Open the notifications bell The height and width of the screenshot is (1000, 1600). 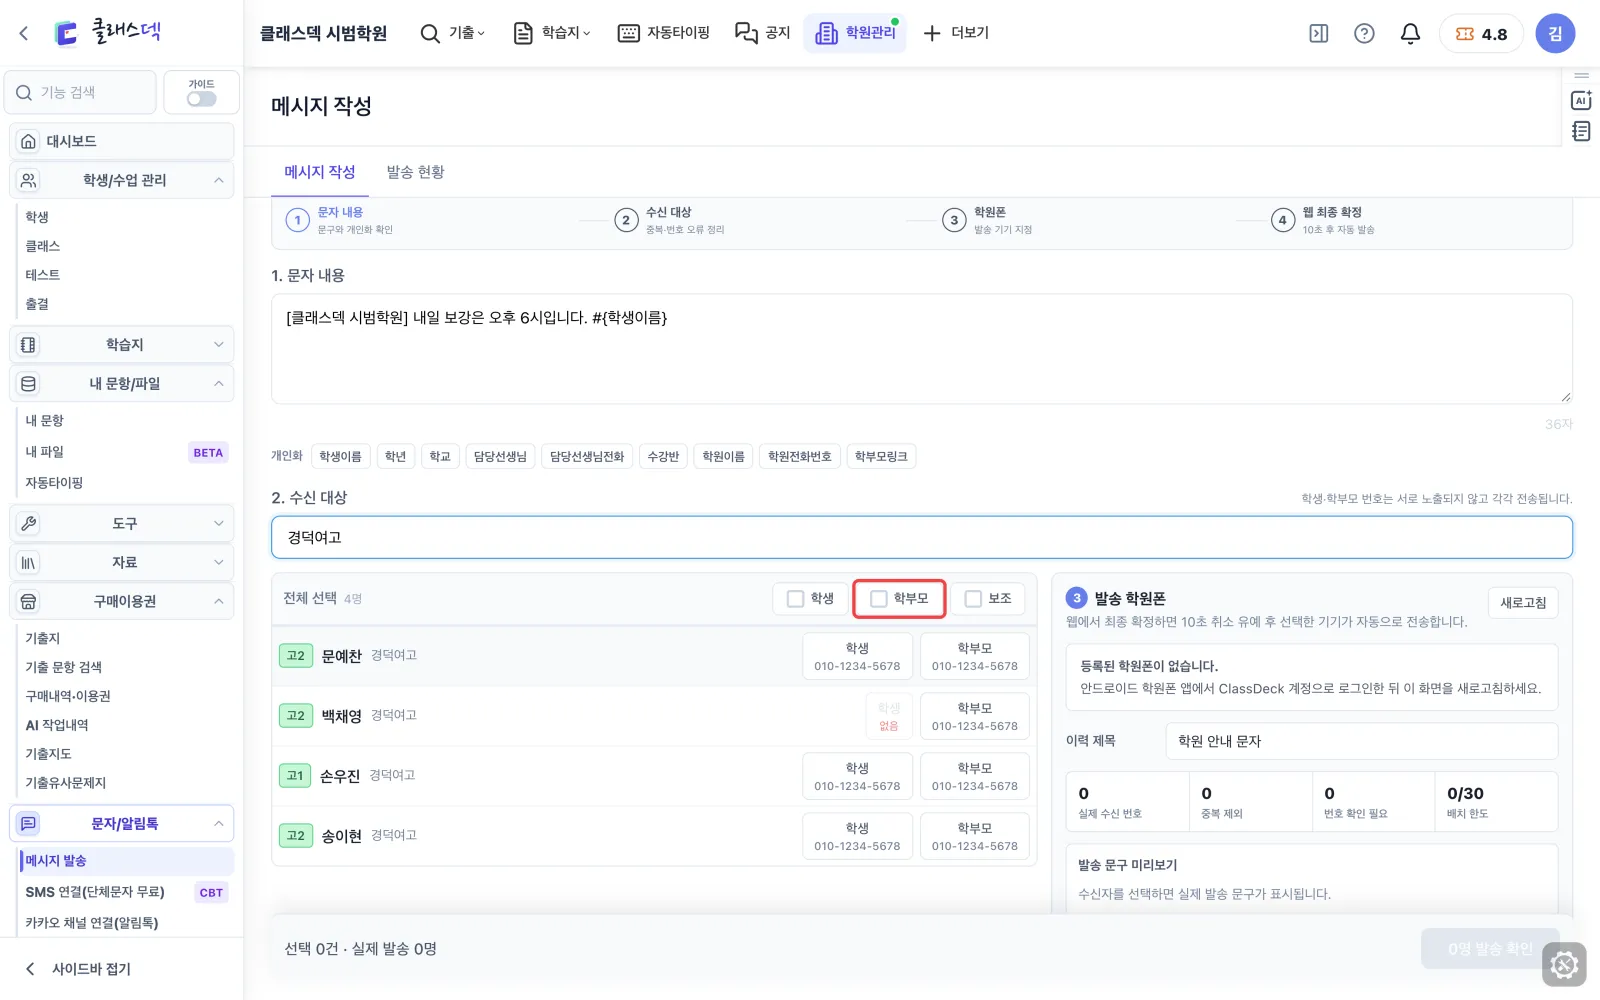1410,33
